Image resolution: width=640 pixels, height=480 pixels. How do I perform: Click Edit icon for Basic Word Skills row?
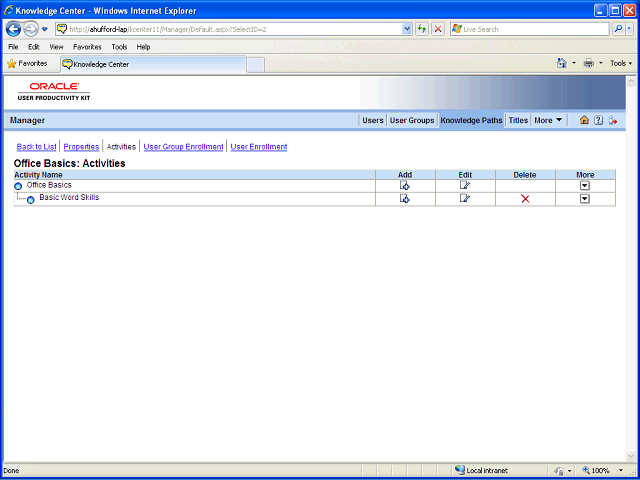click(465, 198)
